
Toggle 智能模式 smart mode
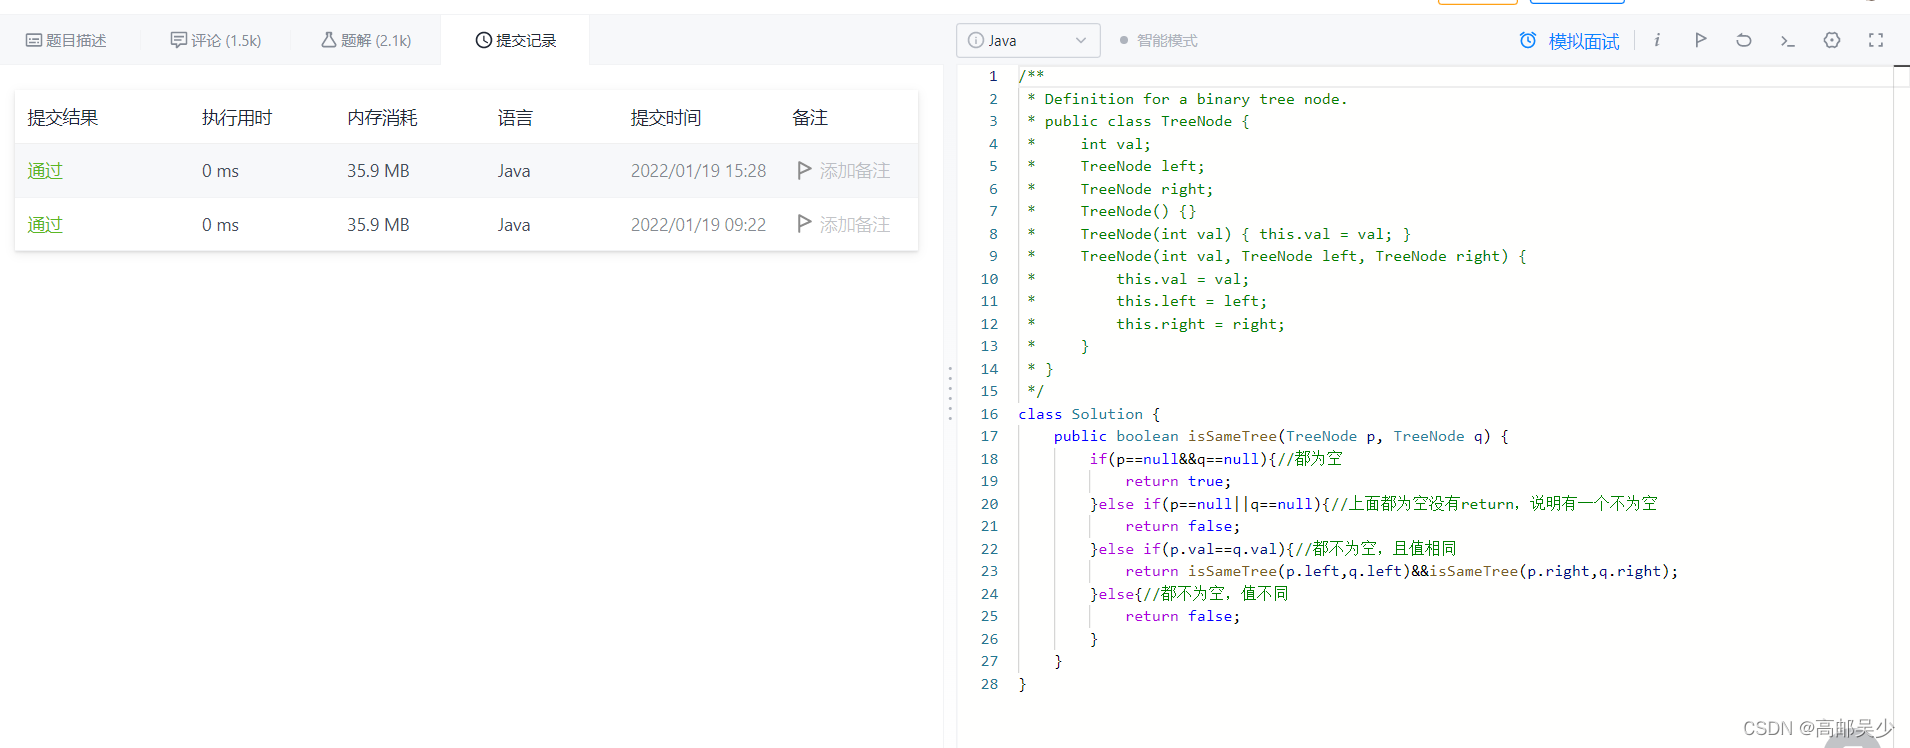click(1158, 40)
